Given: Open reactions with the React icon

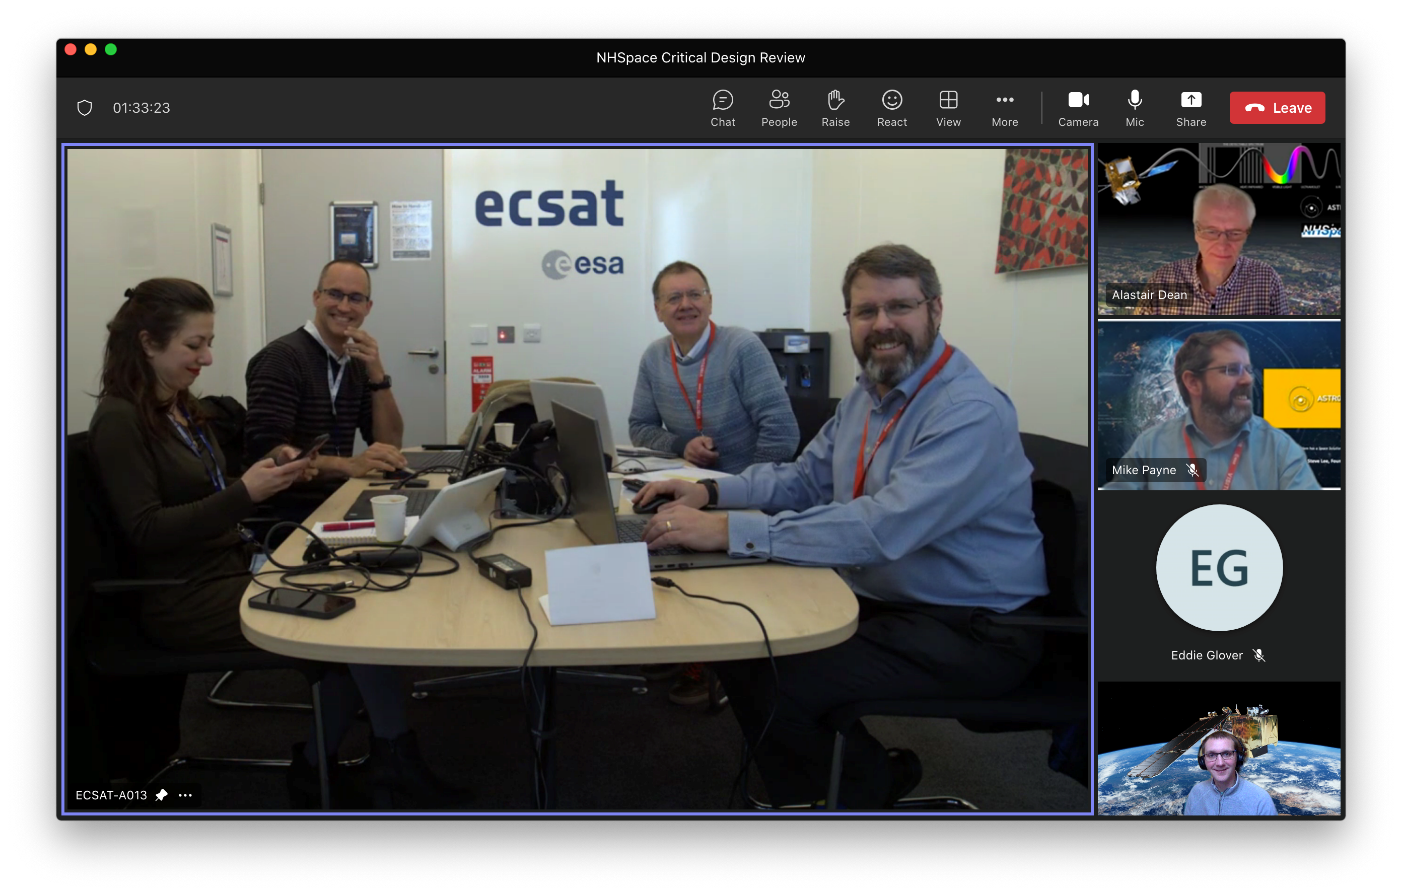Looking at the screenshot, I should coord(891,107).
